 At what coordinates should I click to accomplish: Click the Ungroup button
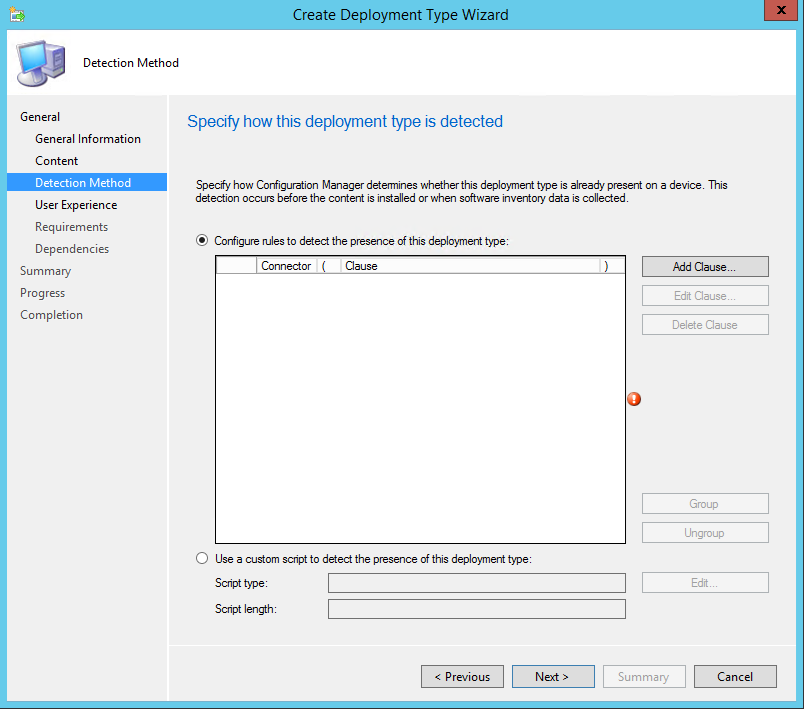[705, 533]
